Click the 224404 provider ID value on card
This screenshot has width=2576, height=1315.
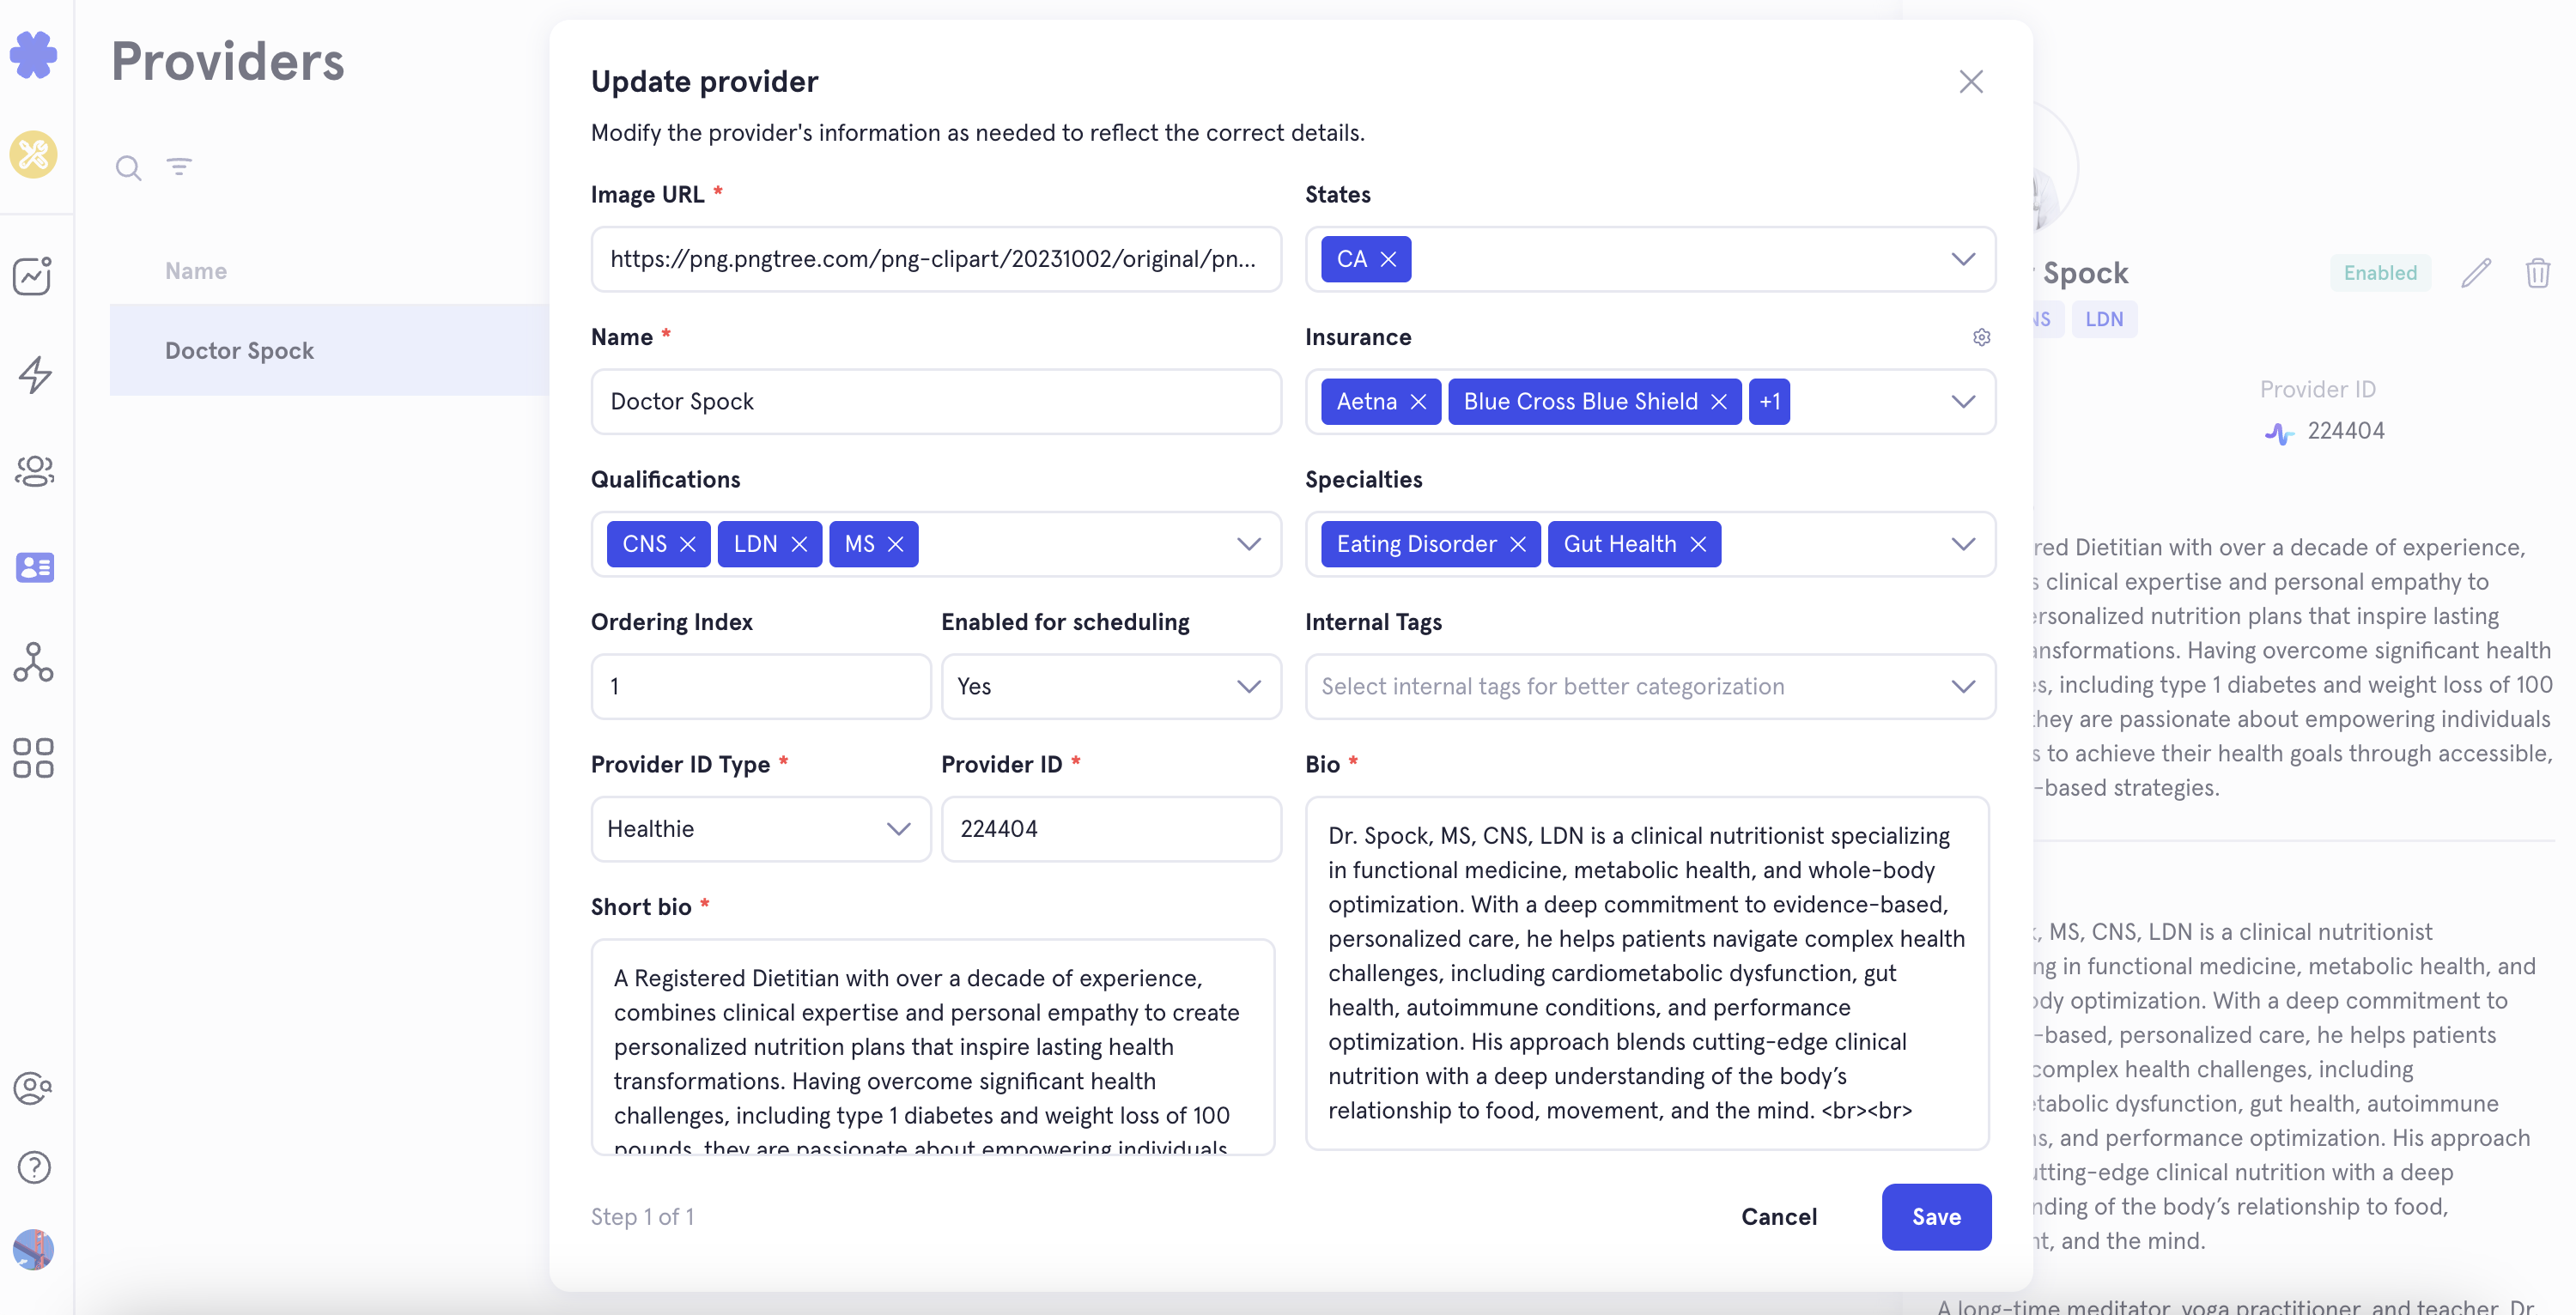pyautogui.click(x=2345, y=431)
